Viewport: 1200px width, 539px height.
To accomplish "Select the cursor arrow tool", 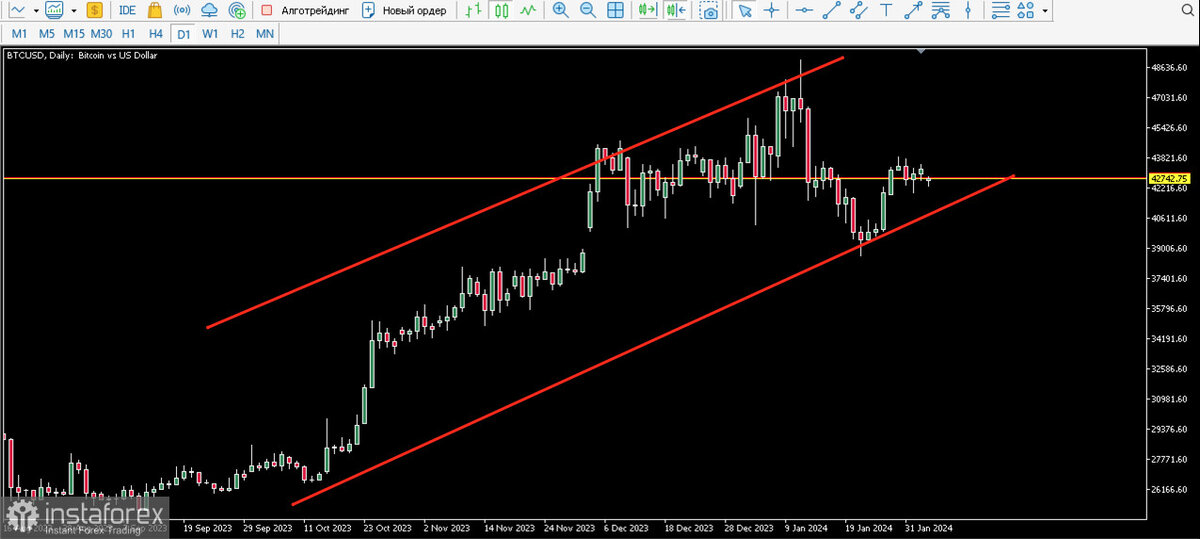I will (x=744, y=10).
